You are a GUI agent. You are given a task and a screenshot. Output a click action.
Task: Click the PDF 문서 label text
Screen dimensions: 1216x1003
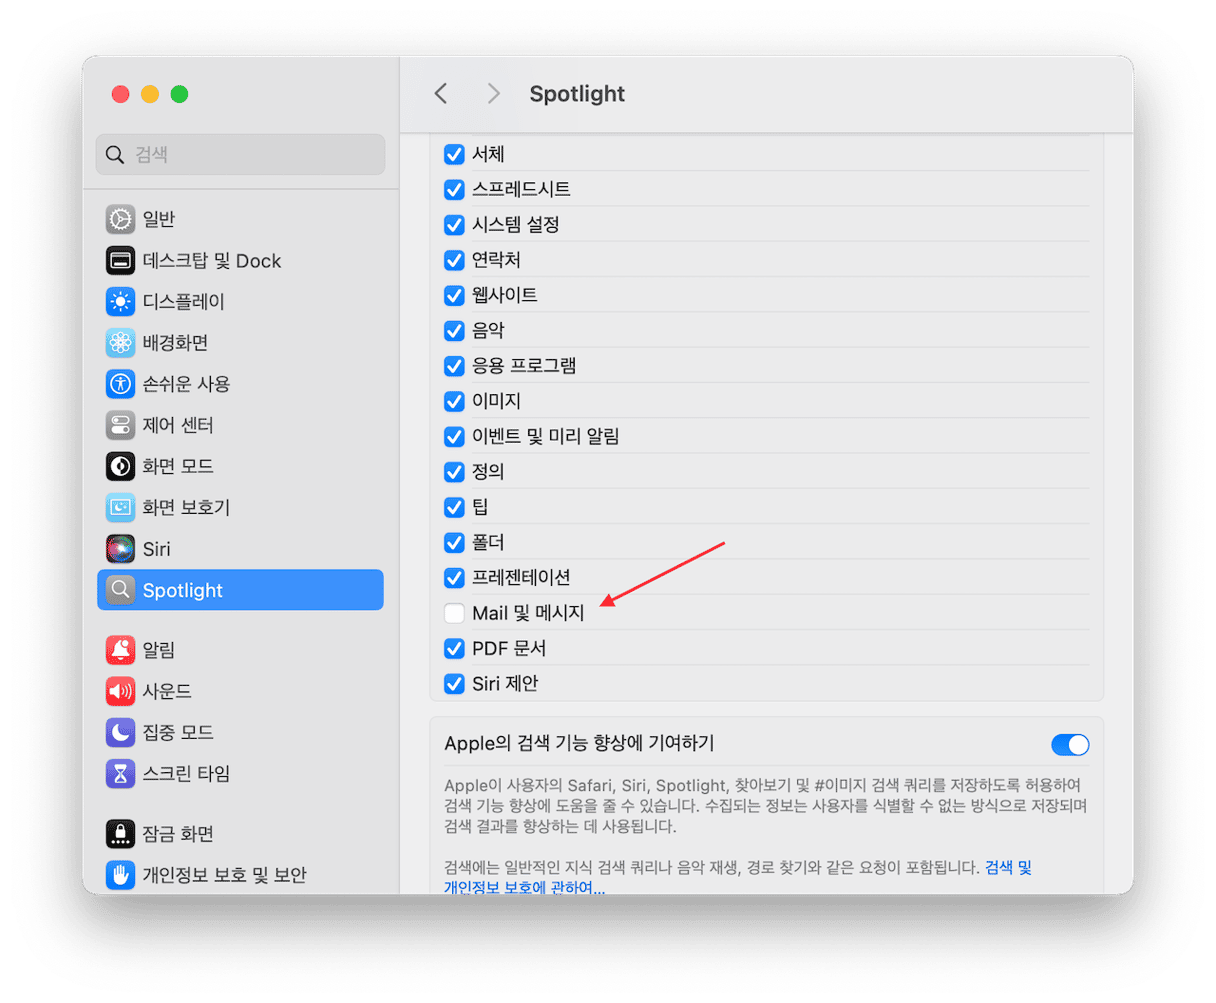(x=509, y=649)
